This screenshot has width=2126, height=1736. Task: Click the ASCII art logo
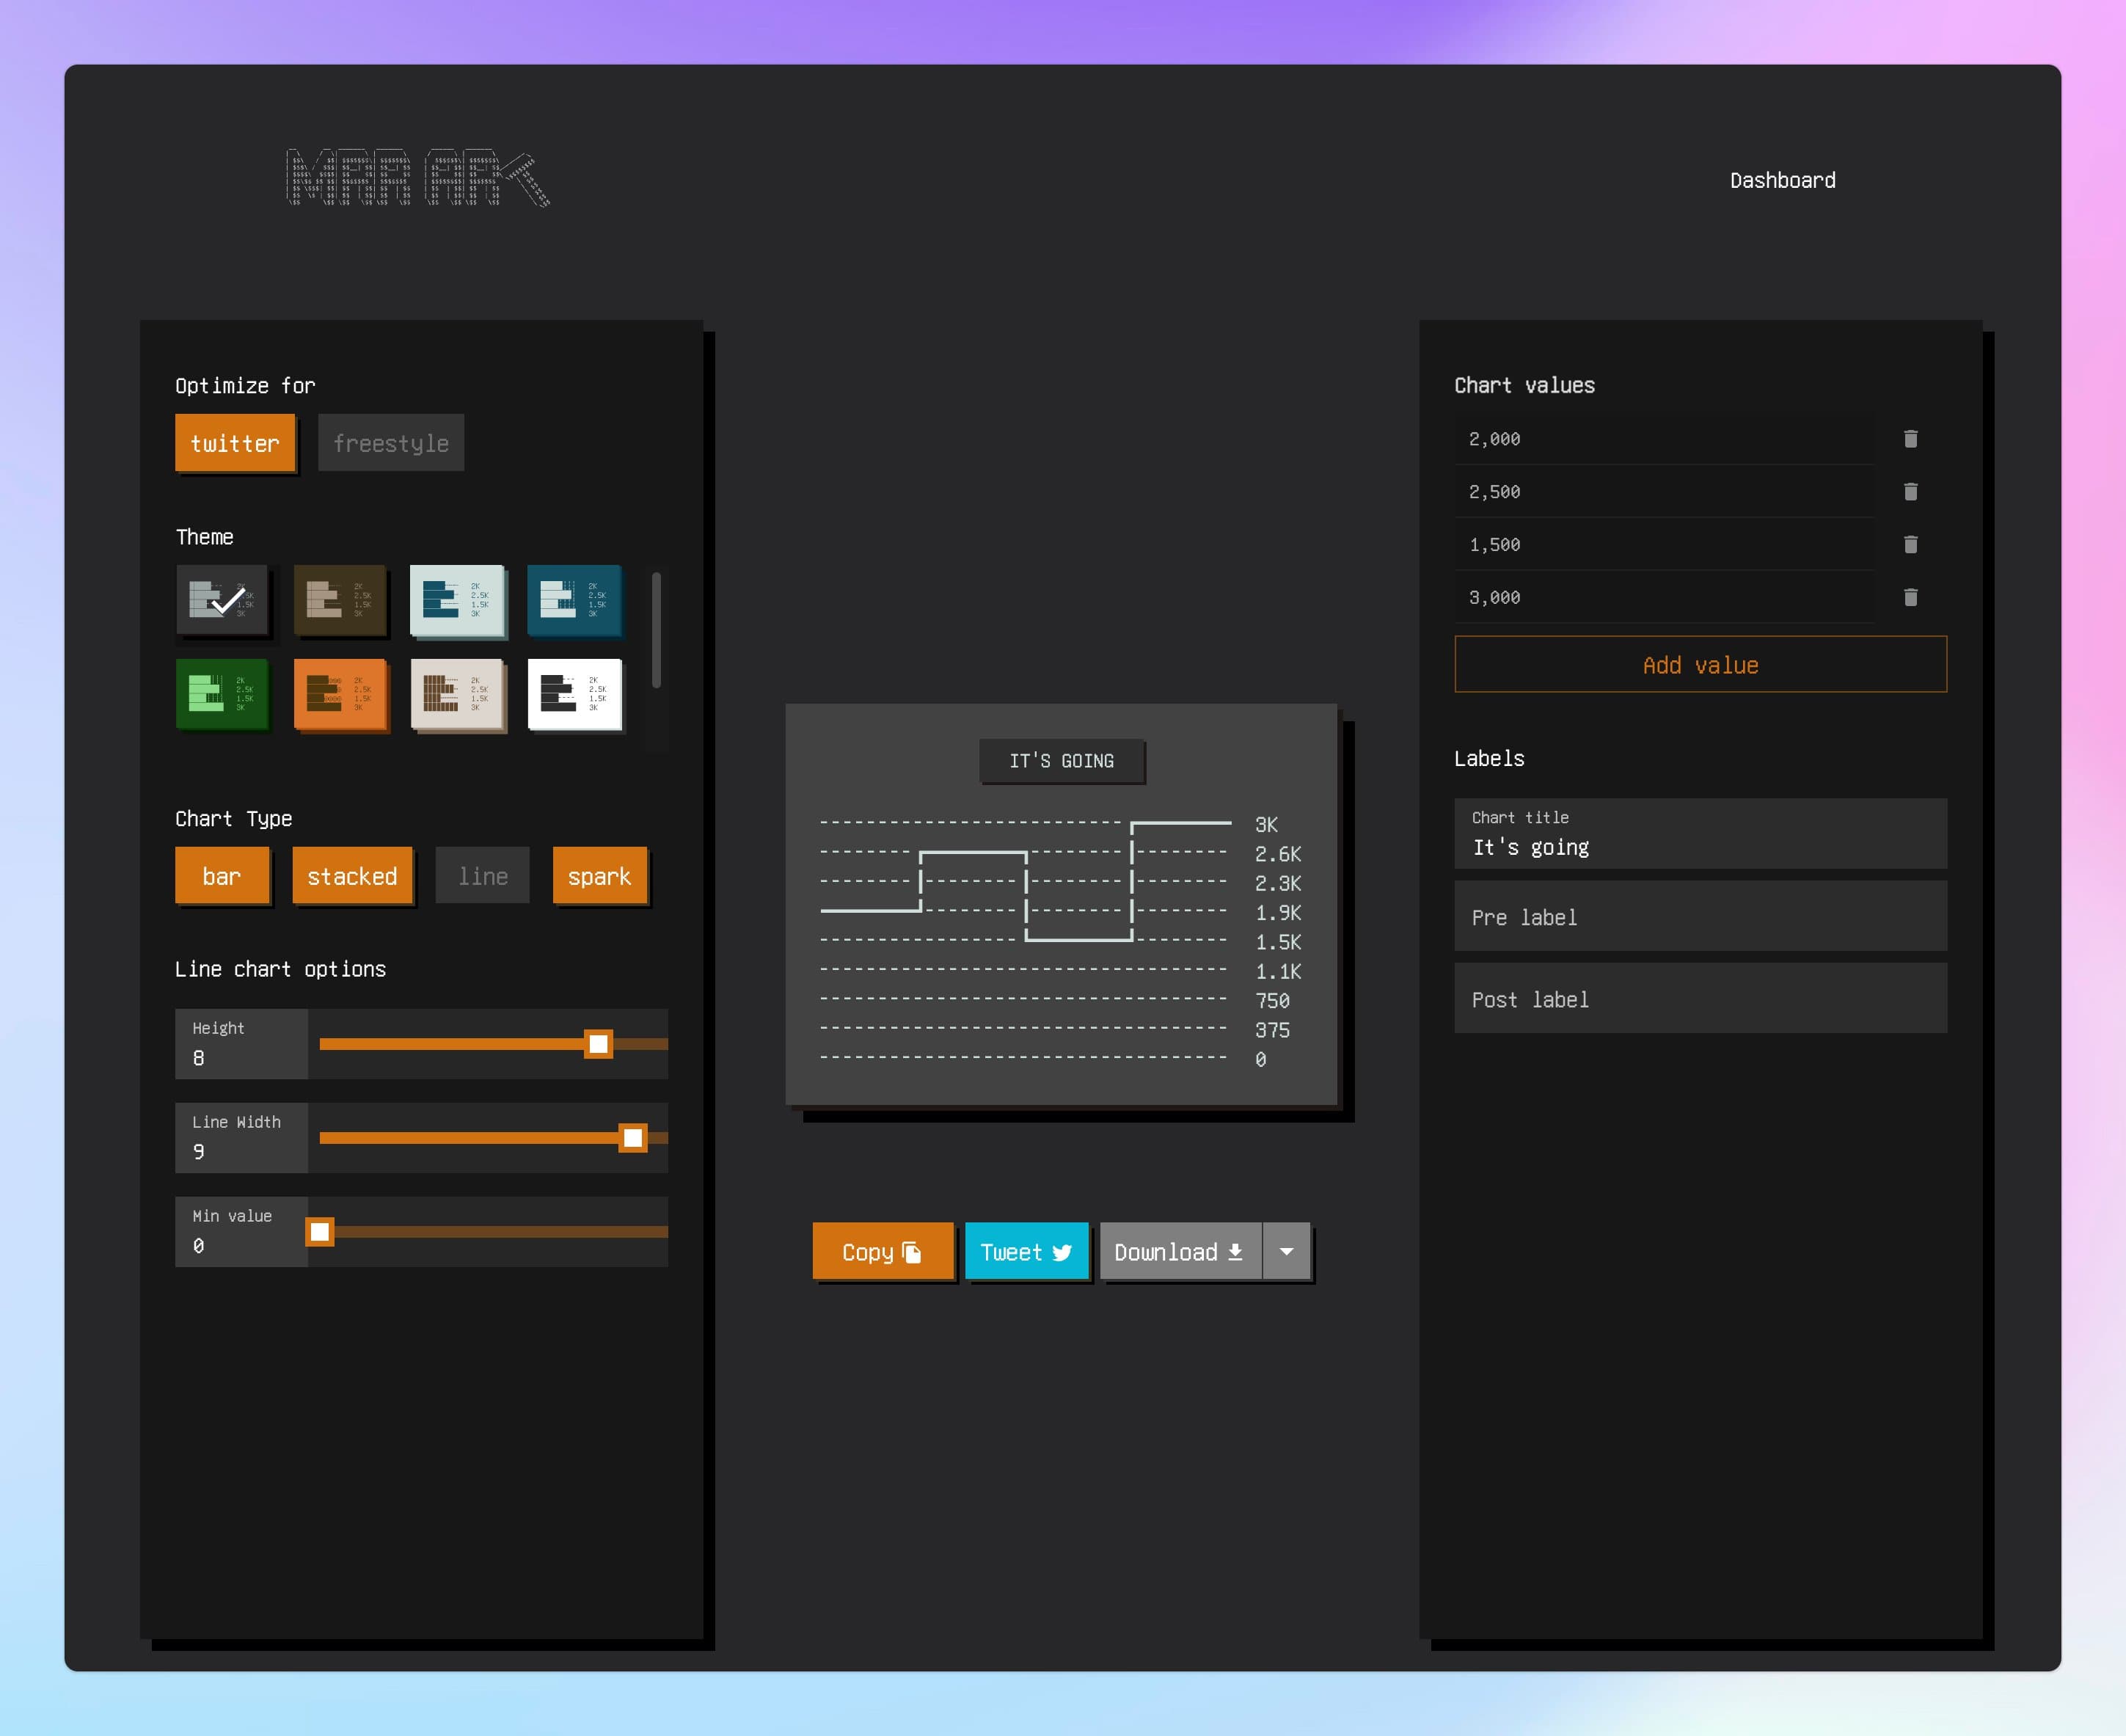click(x=418, y=178)
